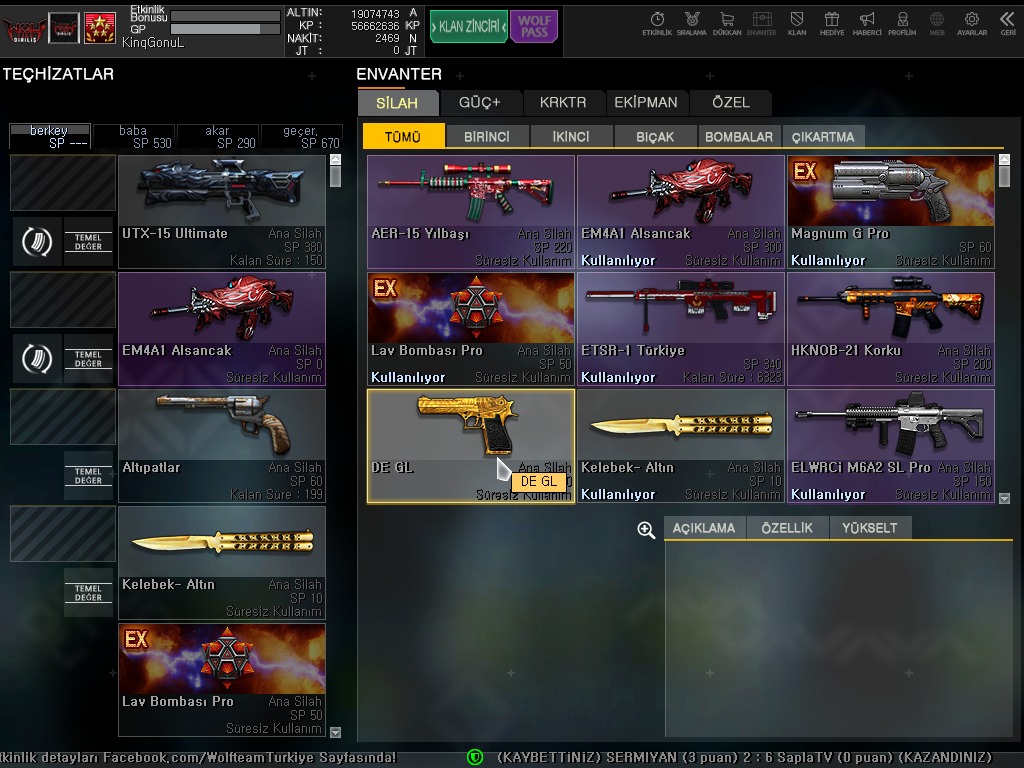Select the geçer SP 670 loadout slot

[302, 137]
